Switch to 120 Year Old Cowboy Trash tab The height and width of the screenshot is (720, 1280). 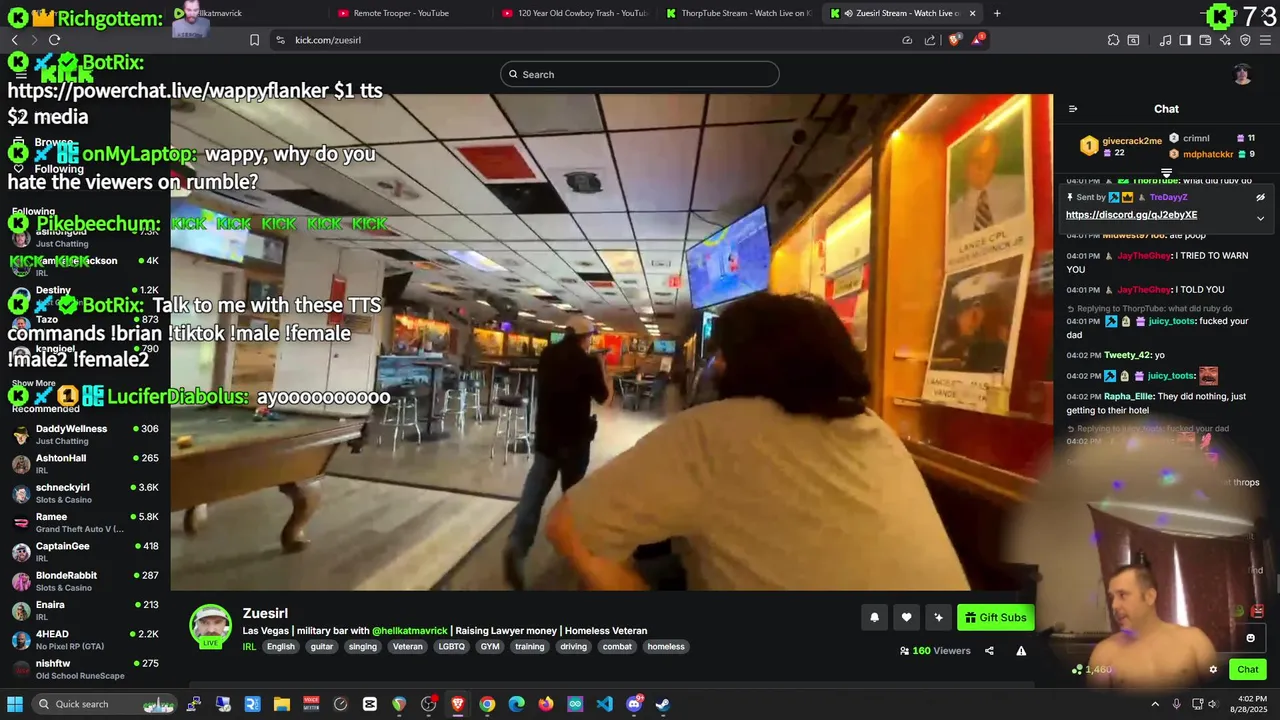(575, 13)
